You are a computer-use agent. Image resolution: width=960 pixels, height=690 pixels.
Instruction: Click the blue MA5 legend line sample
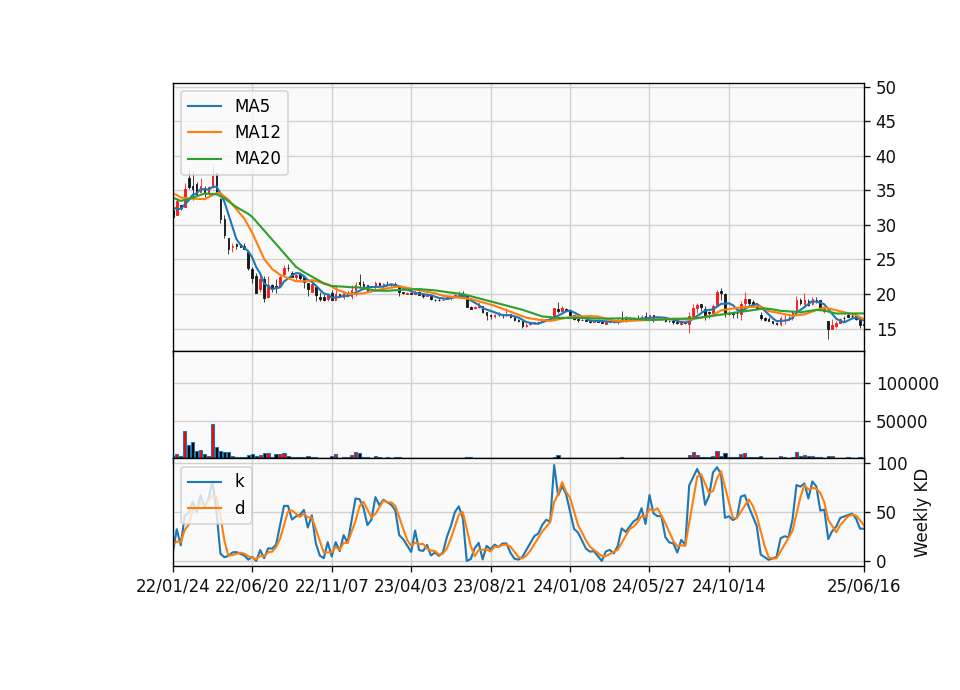click(204, 106)
